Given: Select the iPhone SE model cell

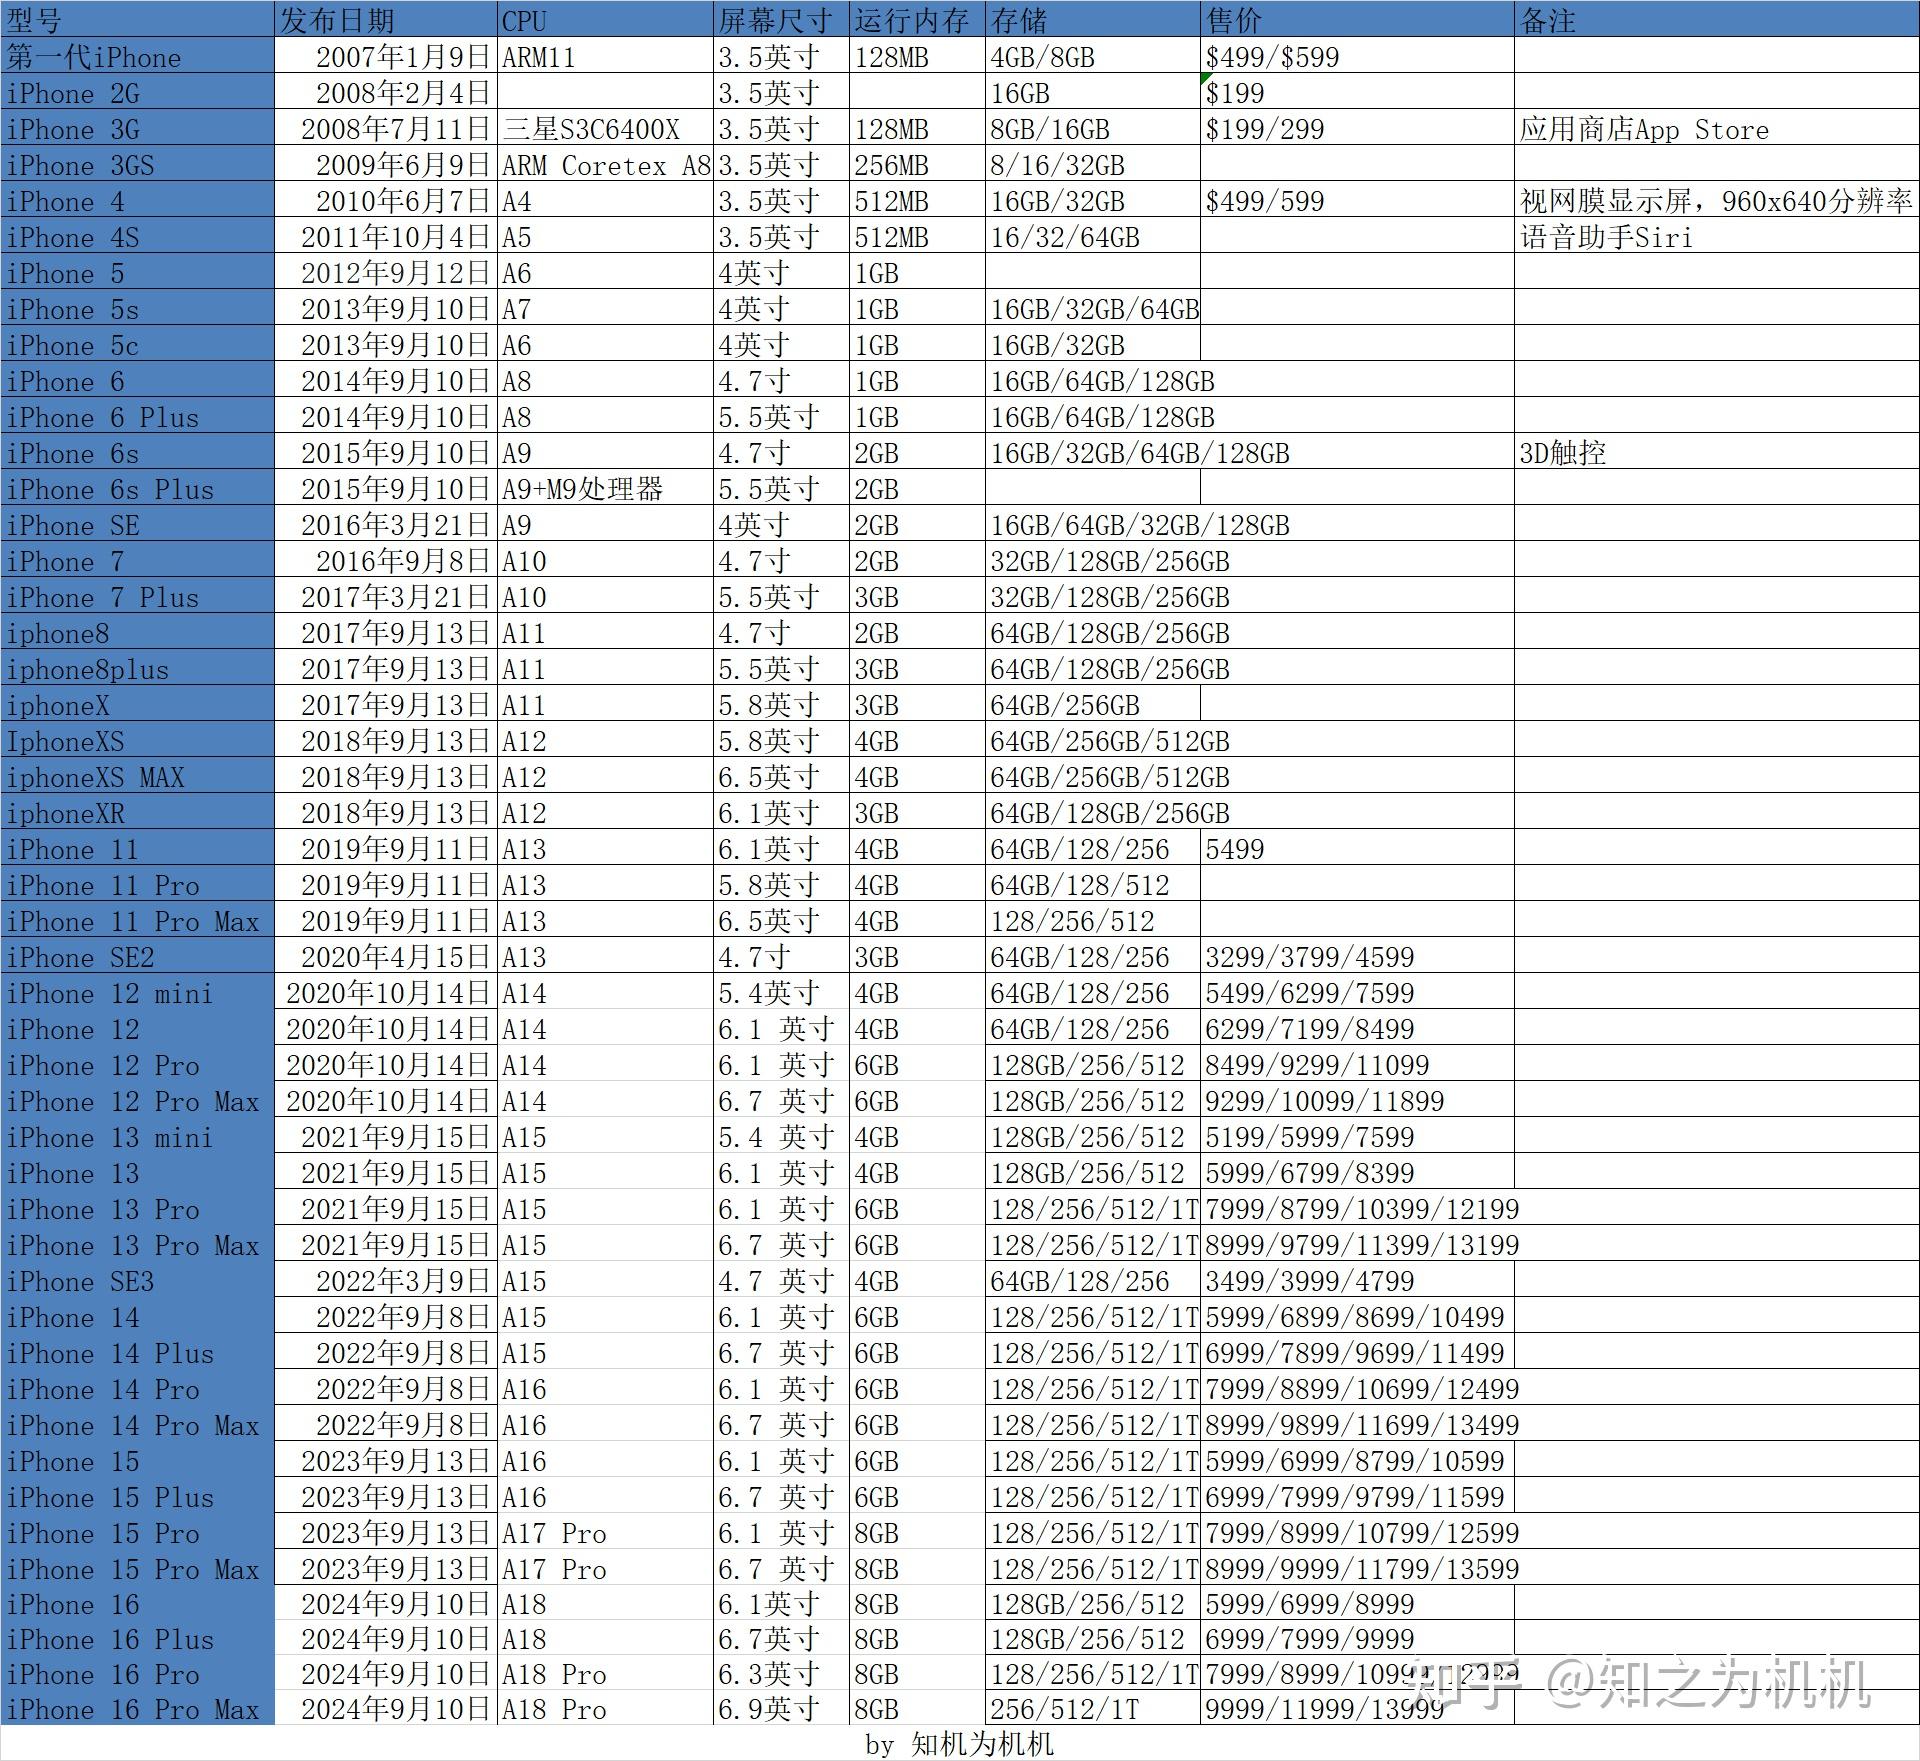Looking at the screenshot, I should [x=138, y=525].
